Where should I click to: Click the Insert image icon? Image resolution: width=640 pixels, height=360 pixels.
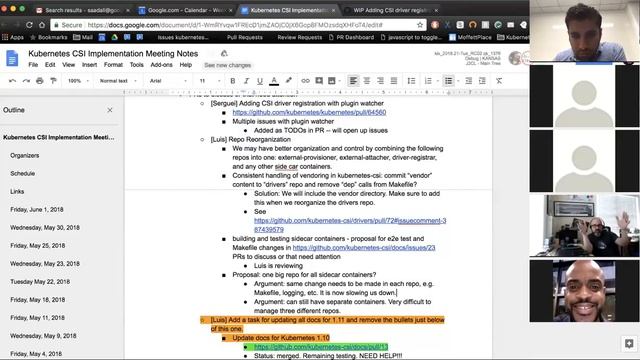[332, 81]
